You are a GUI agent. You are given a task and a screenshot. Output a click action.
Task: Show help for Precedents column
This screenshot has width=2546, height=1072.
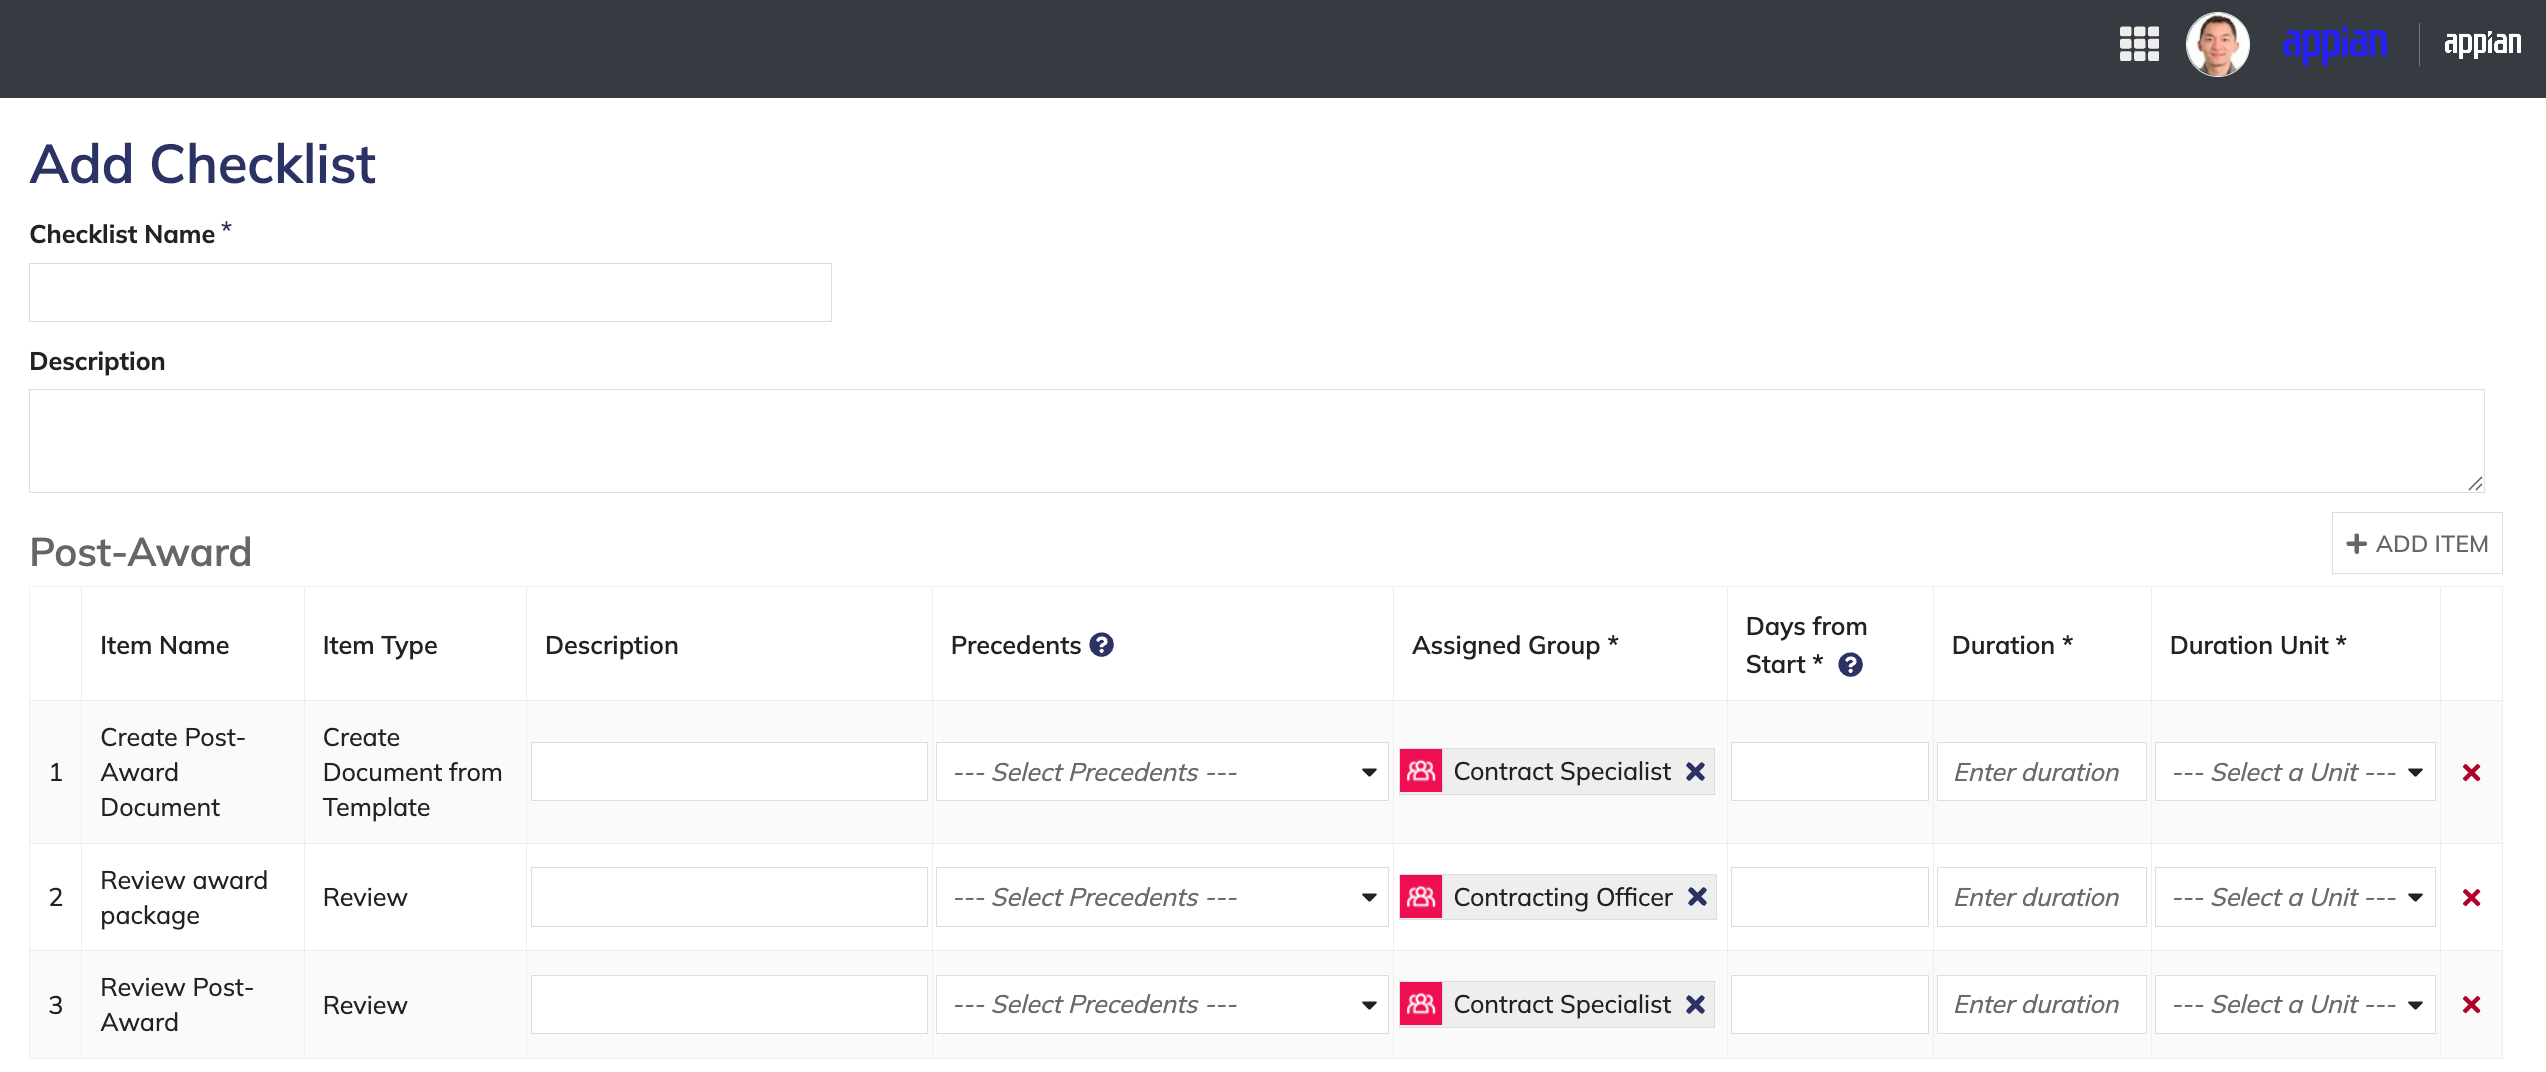(1101, 645)
